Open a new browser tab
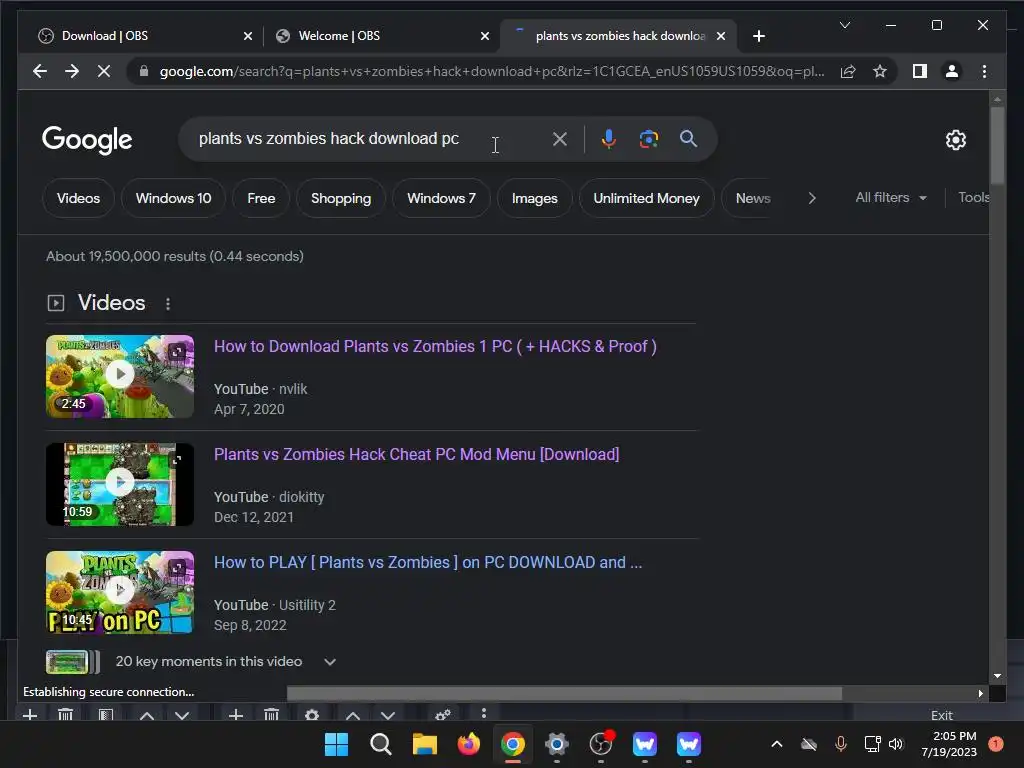1024x768 pixels. [x=759, y=36]
